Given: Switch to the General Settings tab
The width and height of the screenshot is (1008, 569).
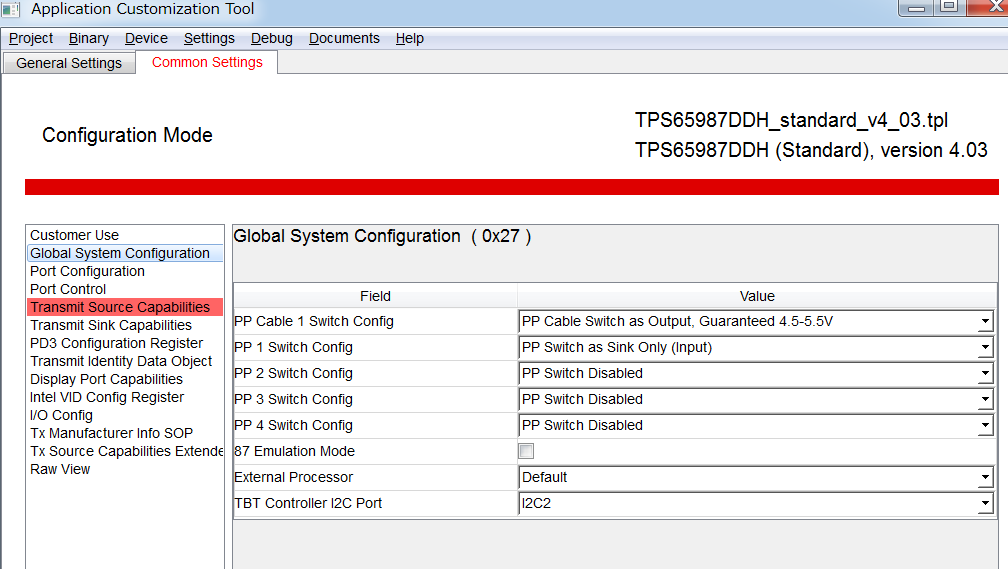Looking at the screenshot, I should pyautogui.click(x=69, y=63).
